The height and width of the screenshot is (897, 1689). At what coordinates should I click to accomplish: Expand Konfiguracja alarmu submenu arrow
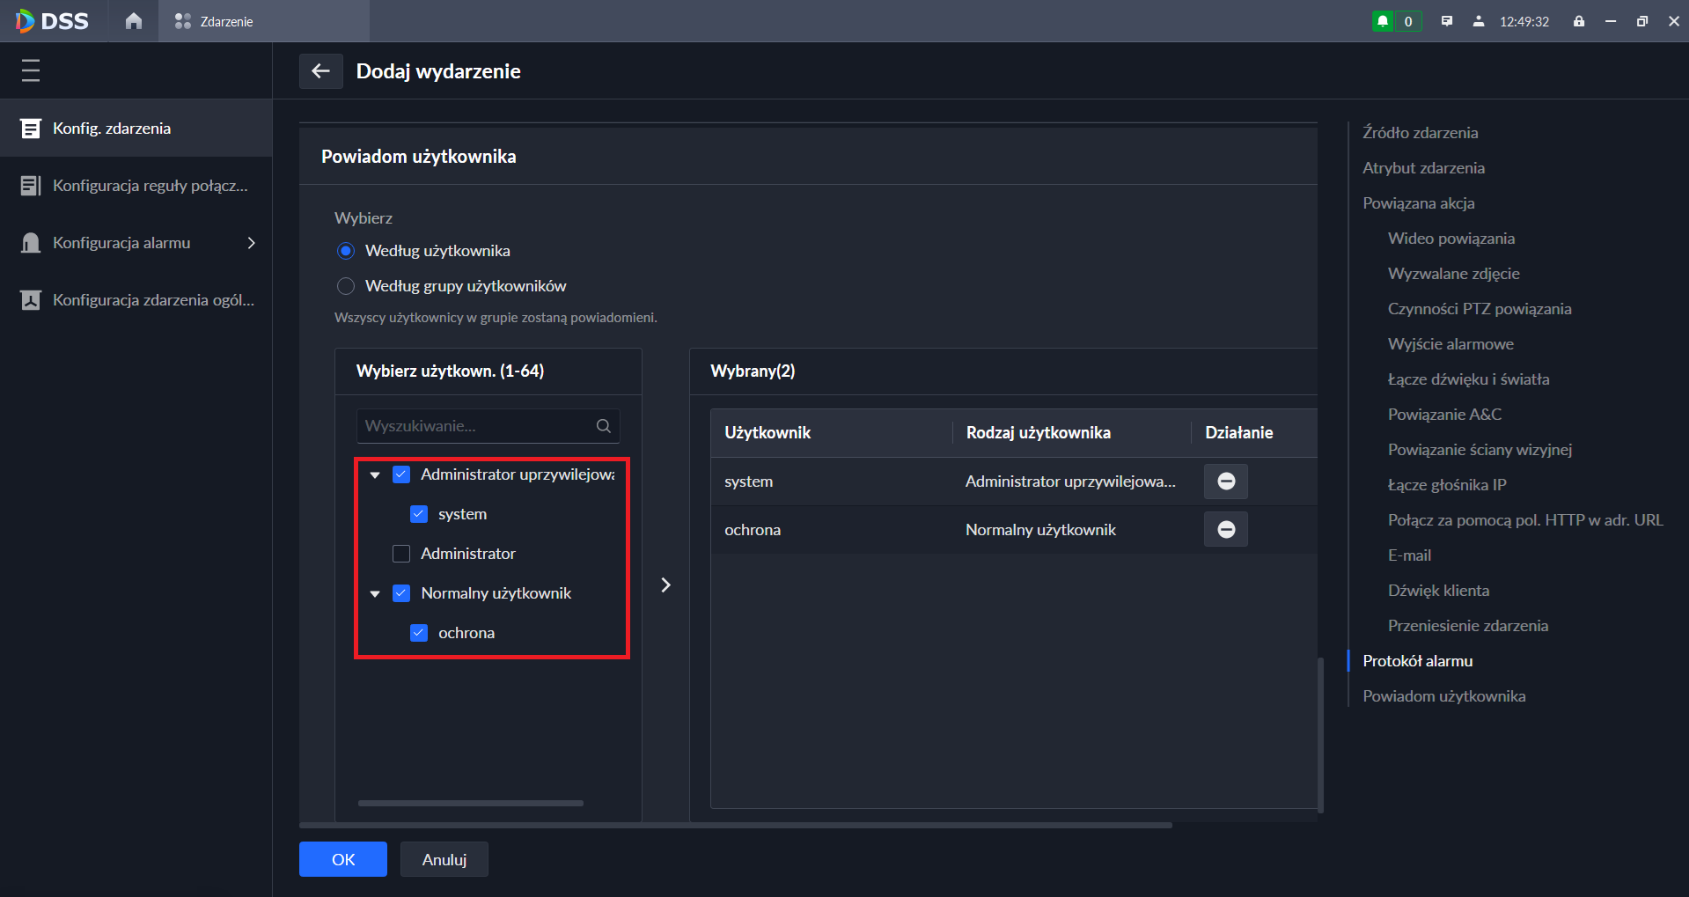coord(251,243)
